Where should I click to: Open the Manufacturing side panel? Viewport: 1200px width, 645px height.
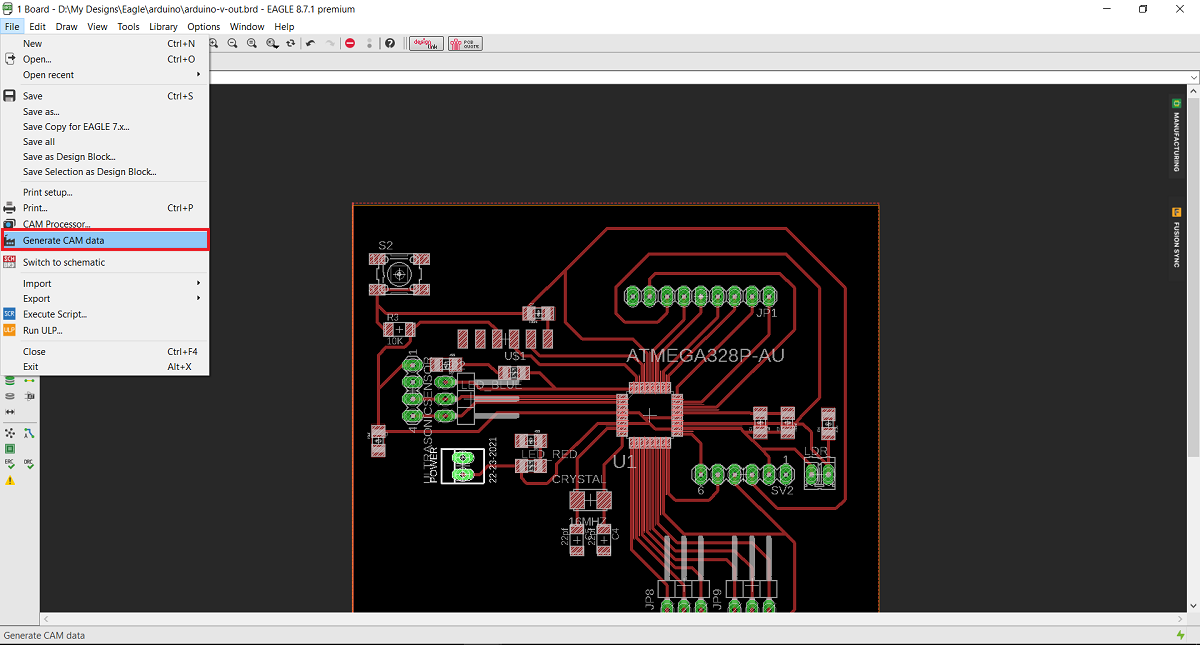point(1177,134)
